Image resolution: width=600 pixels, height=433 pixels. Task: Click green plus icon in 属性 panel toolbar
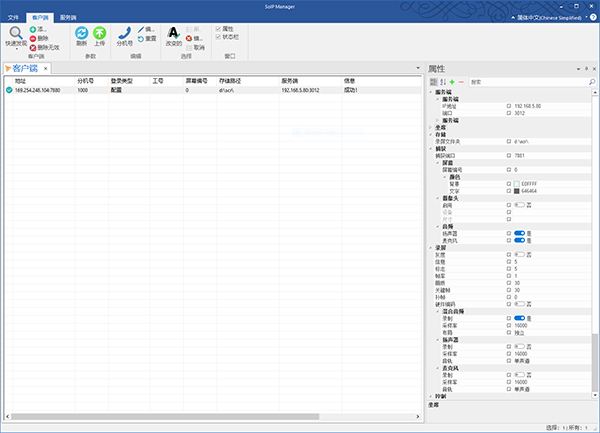(x=452, y=81)
